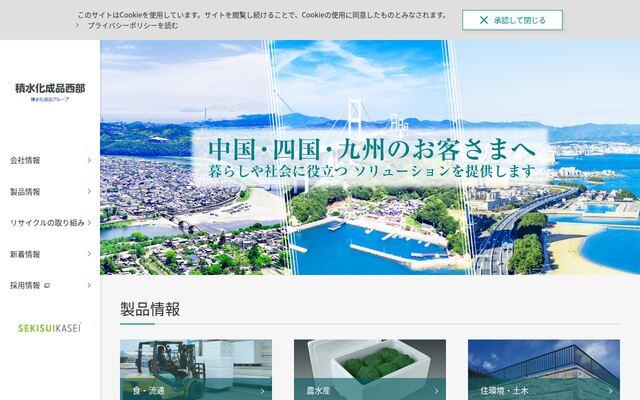Click the arrow on the 農水産 card
640x400 pixels.
click(x=436, y=391)
